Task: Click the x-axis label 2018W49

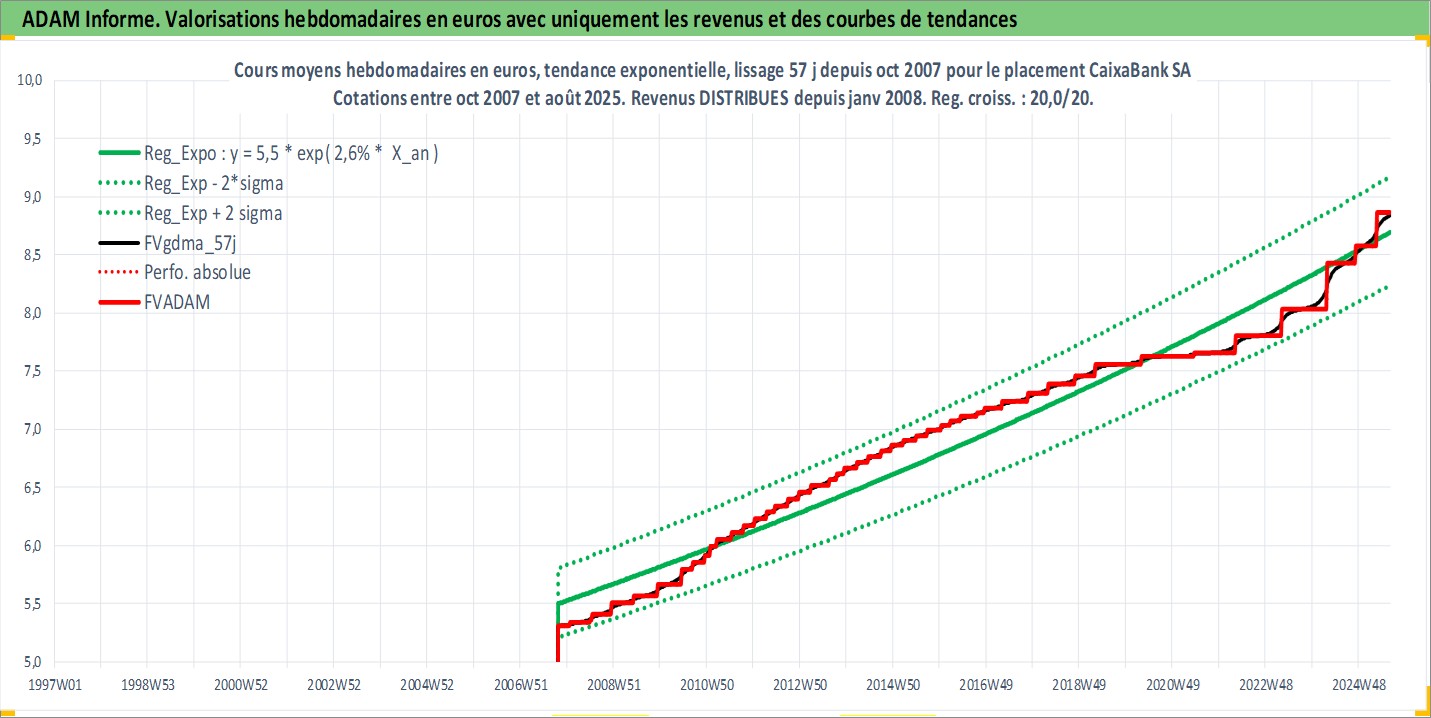Action: pos(1078,686)
